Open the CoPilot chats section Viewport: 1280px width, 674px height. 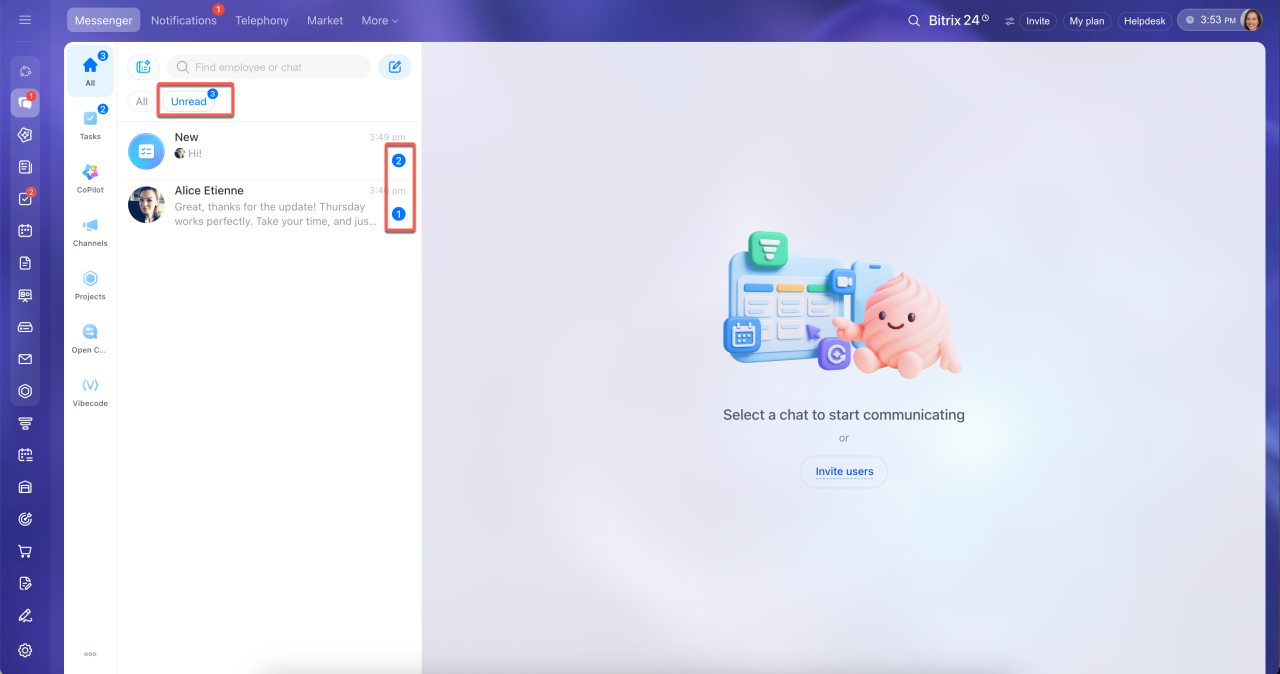(x=90, y=177)
